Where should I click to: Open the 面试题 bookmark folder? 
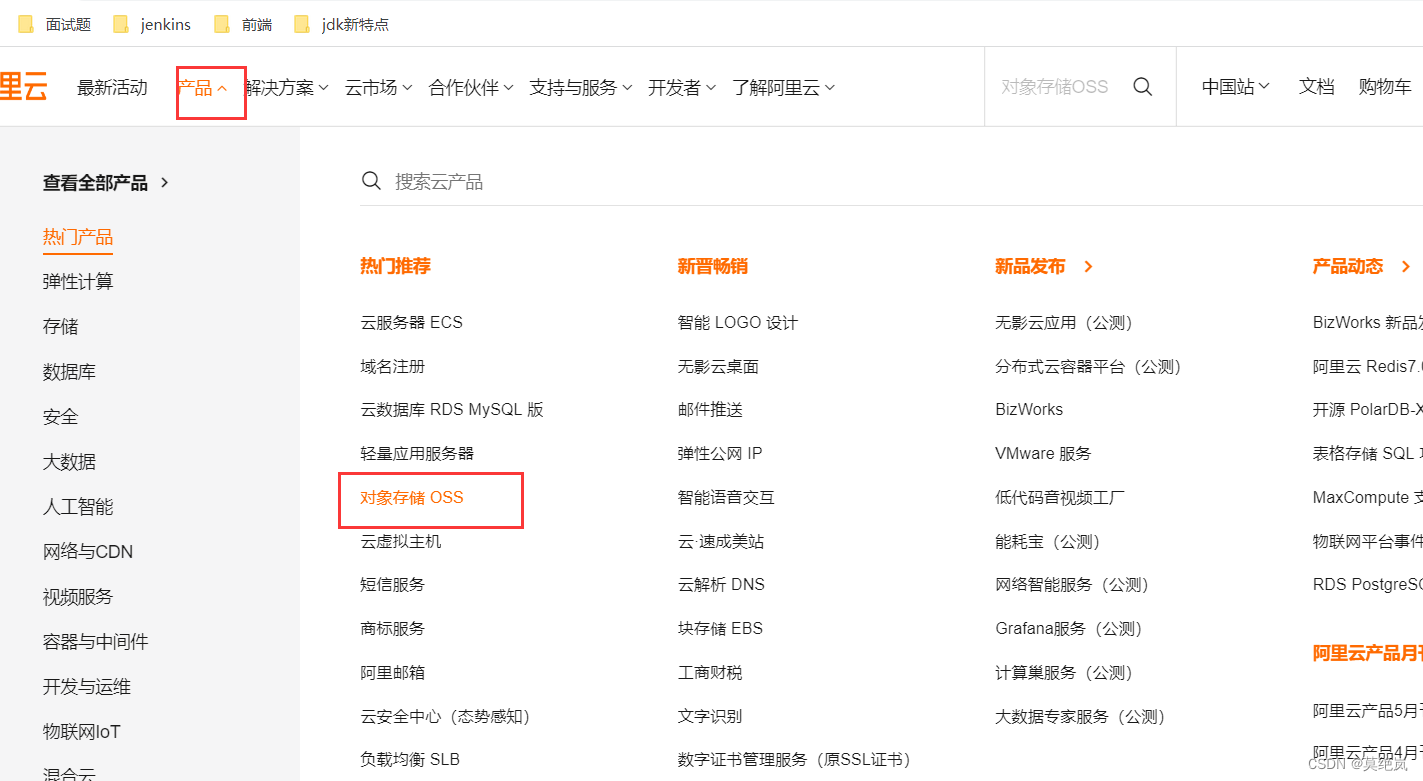click(x=55, y=24)
